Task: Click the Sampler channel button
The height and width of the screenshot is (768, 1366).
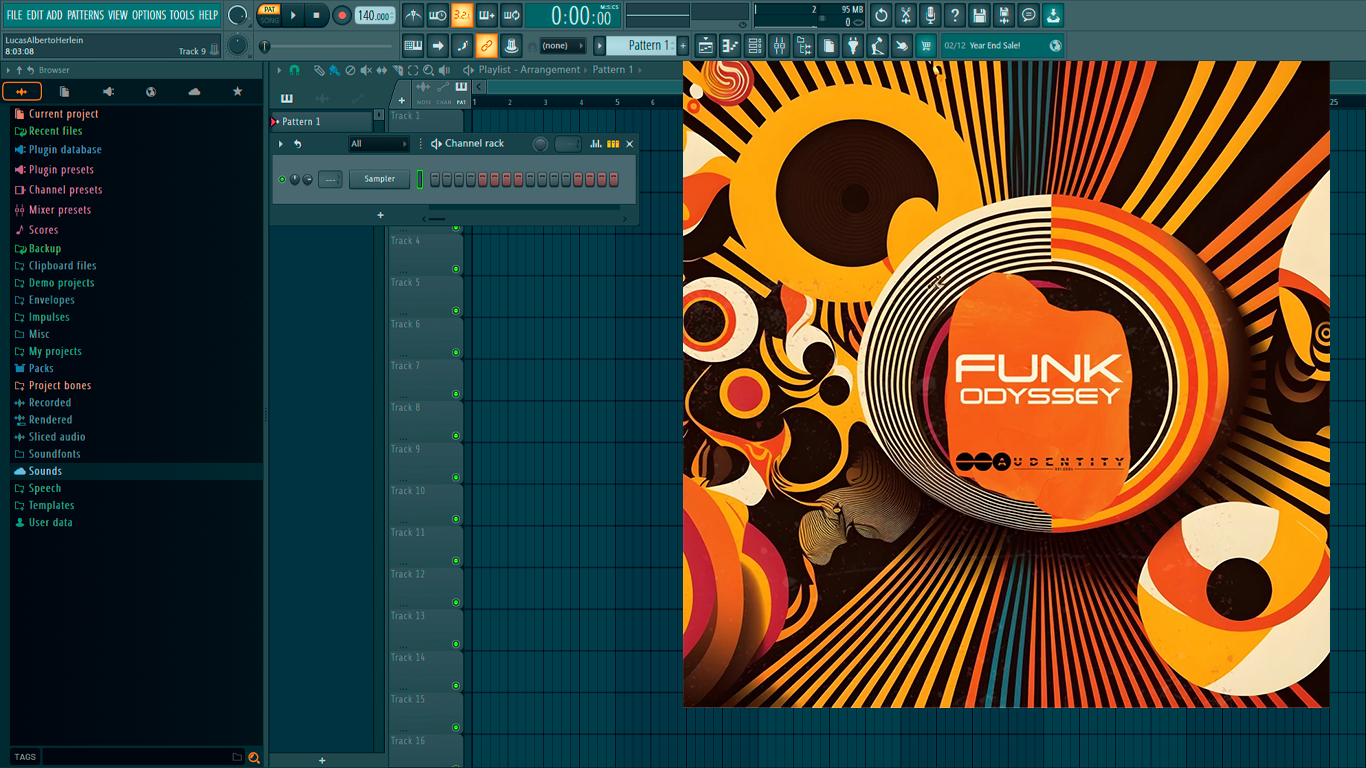Action: coord(380,179)
